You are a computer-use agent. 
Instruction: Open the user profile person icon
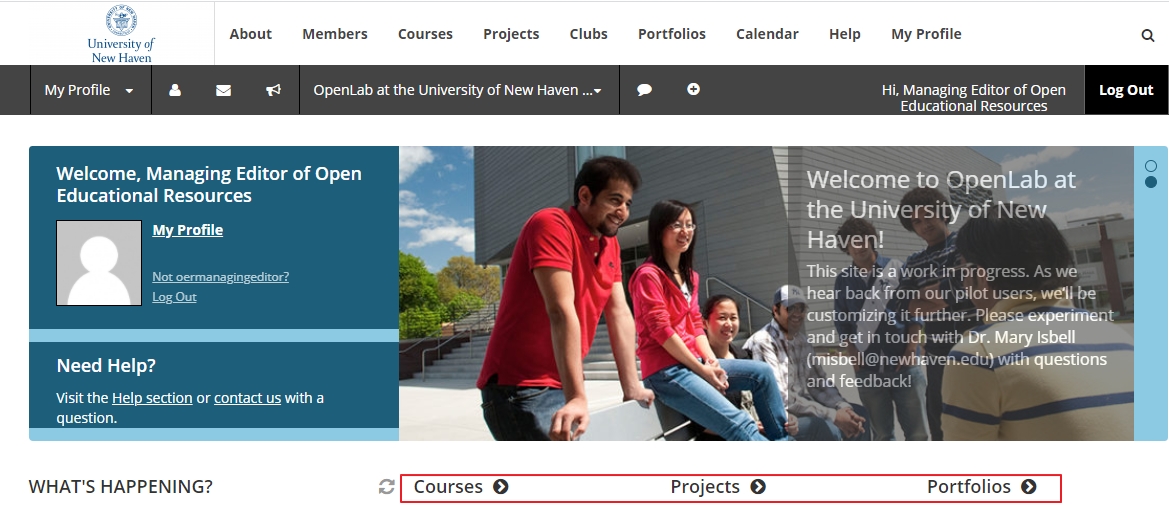pyautogui.click(x=175, y=90)
